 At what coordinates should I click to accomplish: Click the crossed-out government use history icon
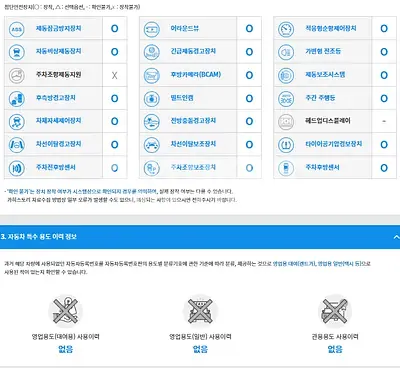click(335, 311)
